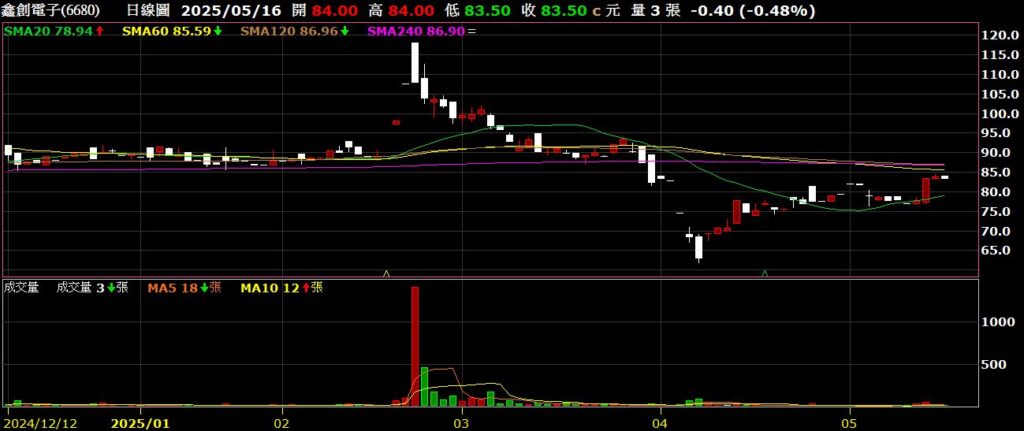Click the 成交量 panel title
Screen dimensions: 1024x431
[22, 287]
